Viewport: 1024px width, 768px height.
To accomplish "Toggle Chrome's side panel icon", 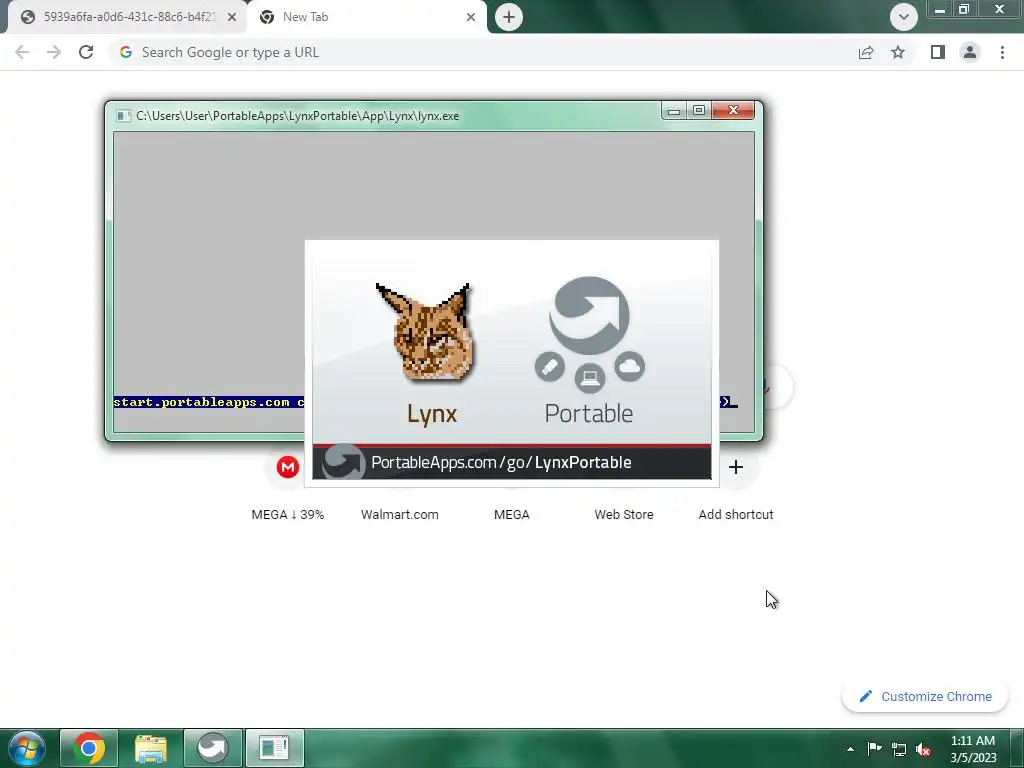I will [x=938, y=52].
